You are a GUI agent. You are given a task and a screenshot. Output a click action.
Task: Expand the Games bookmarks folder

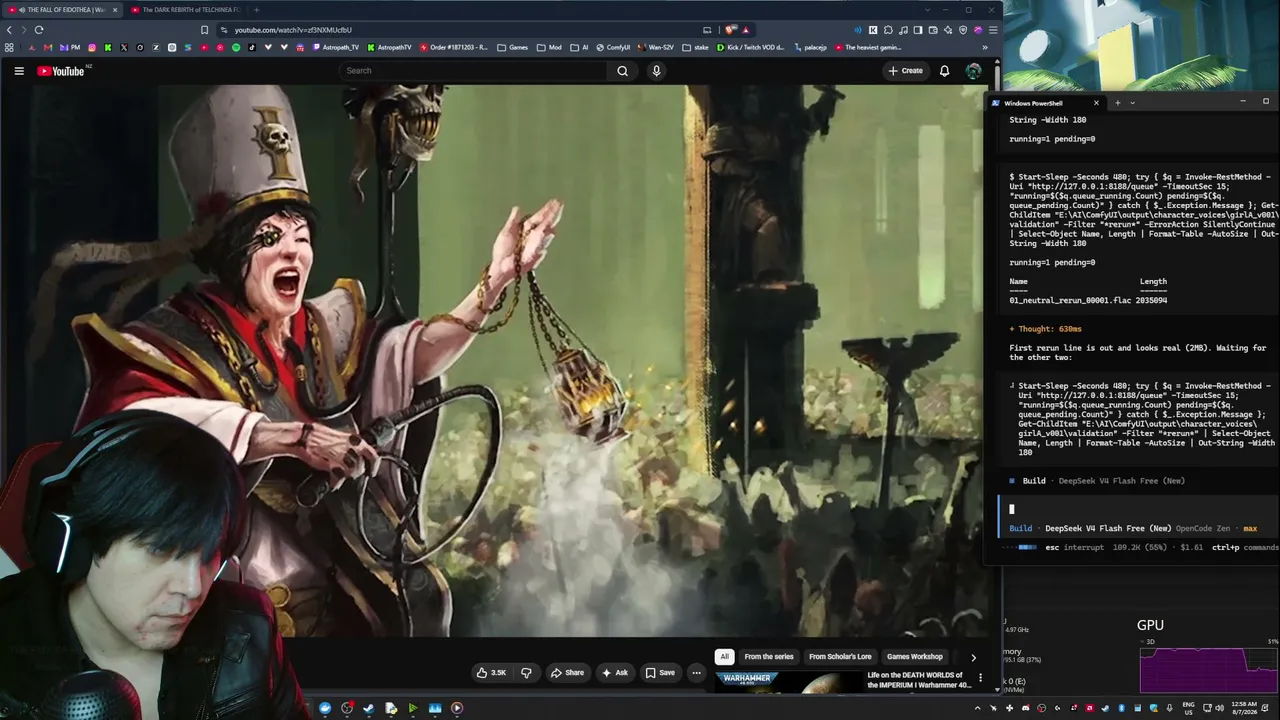[512, 47]
